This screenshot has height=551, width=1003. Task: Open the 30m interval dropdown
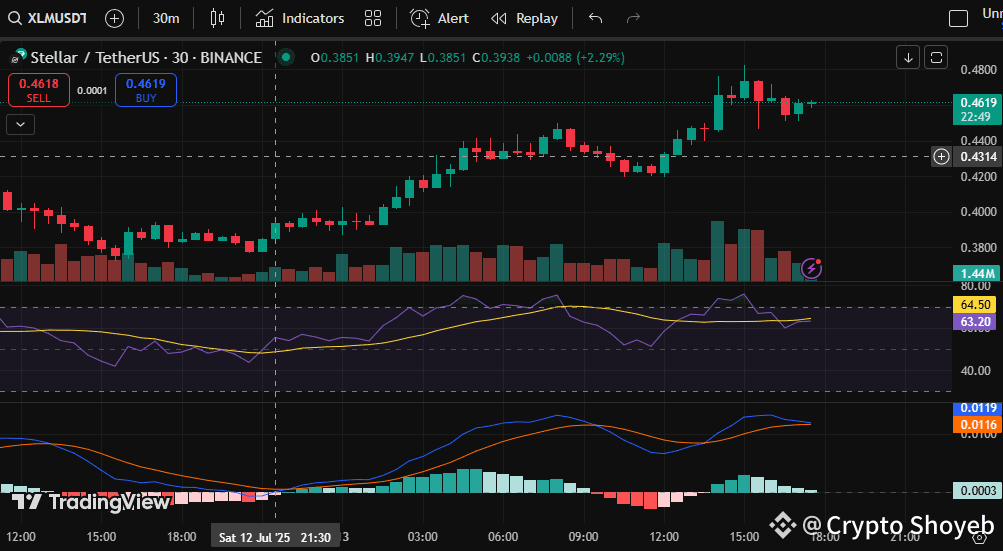[166, 18]
